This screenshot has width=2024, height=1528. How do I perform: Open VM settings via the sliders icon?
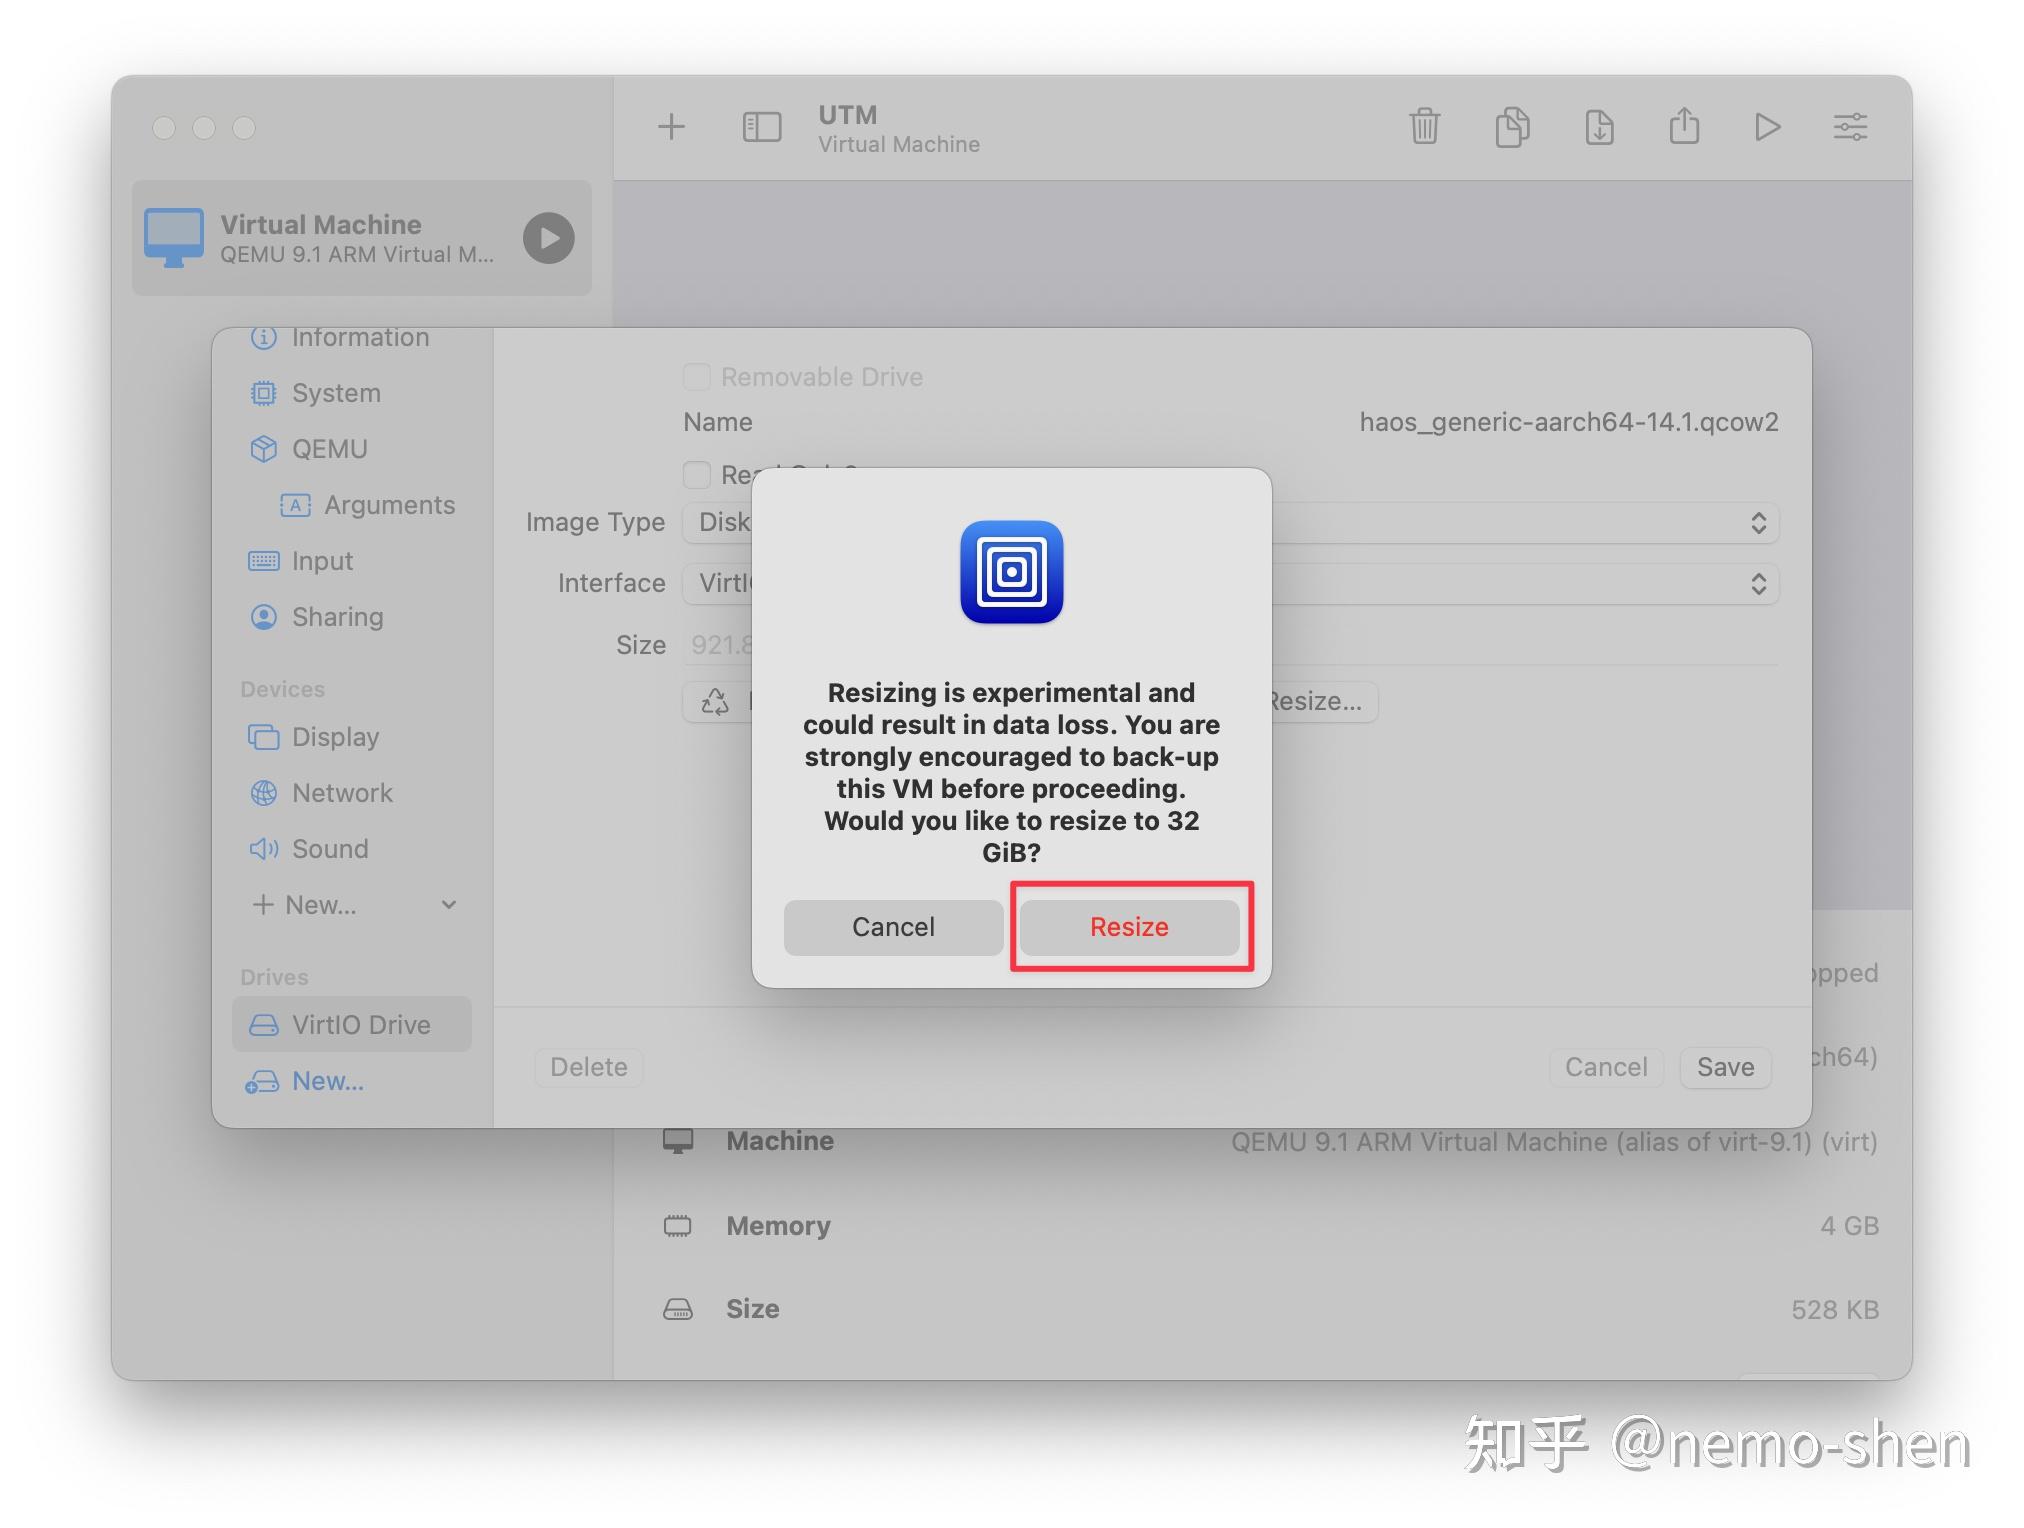pyautogui.click(x=1850, y=127)
